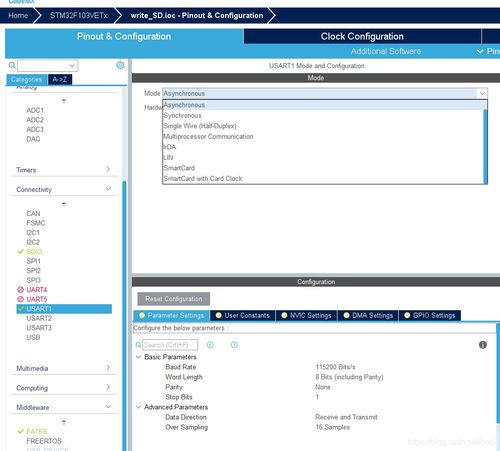This screenshot has width=500, height=451.
Task: Choose Synchronous from the mode list
Action: pos(183,115)
